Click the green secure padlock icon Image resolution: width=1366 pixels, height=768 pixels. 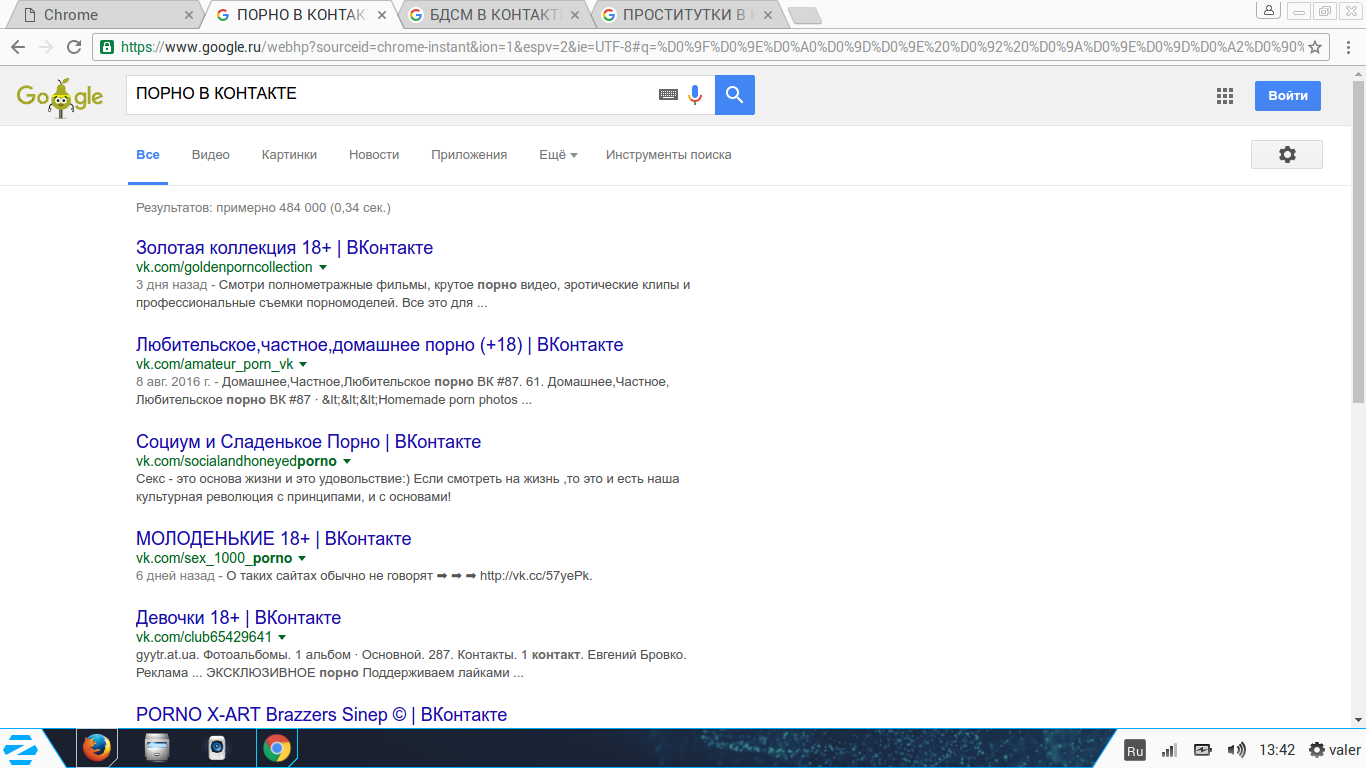[107, 47]
